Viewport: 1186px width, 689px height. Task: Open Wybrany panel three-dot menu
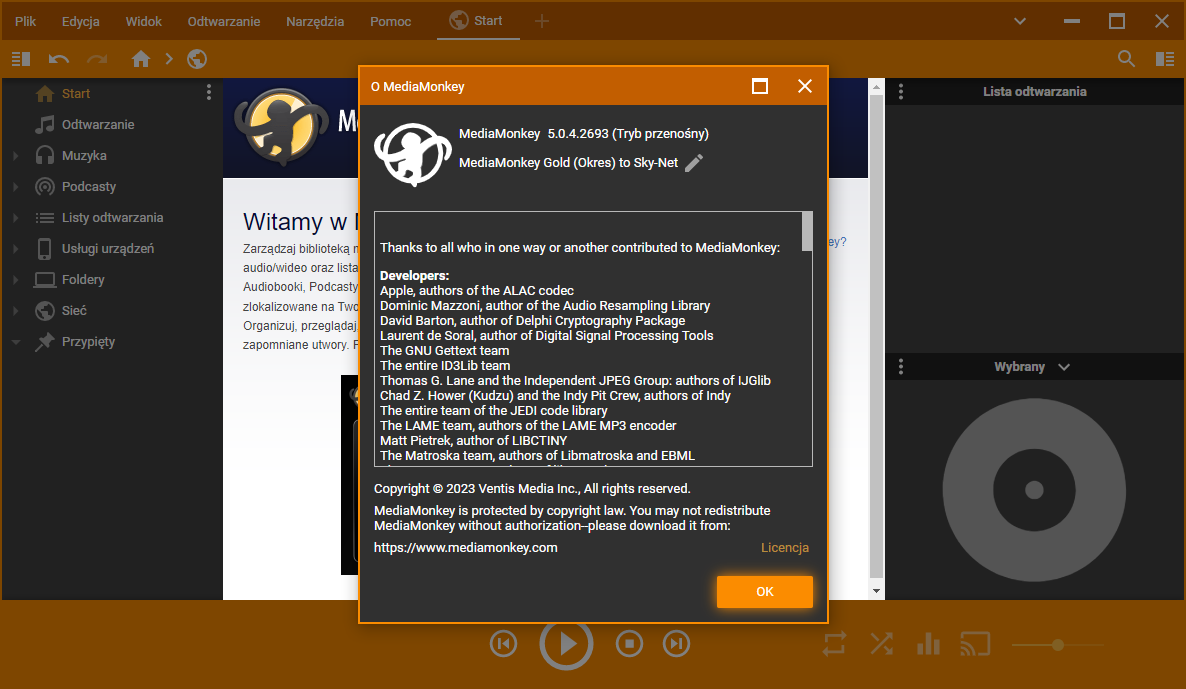click(x=901, y=367)
